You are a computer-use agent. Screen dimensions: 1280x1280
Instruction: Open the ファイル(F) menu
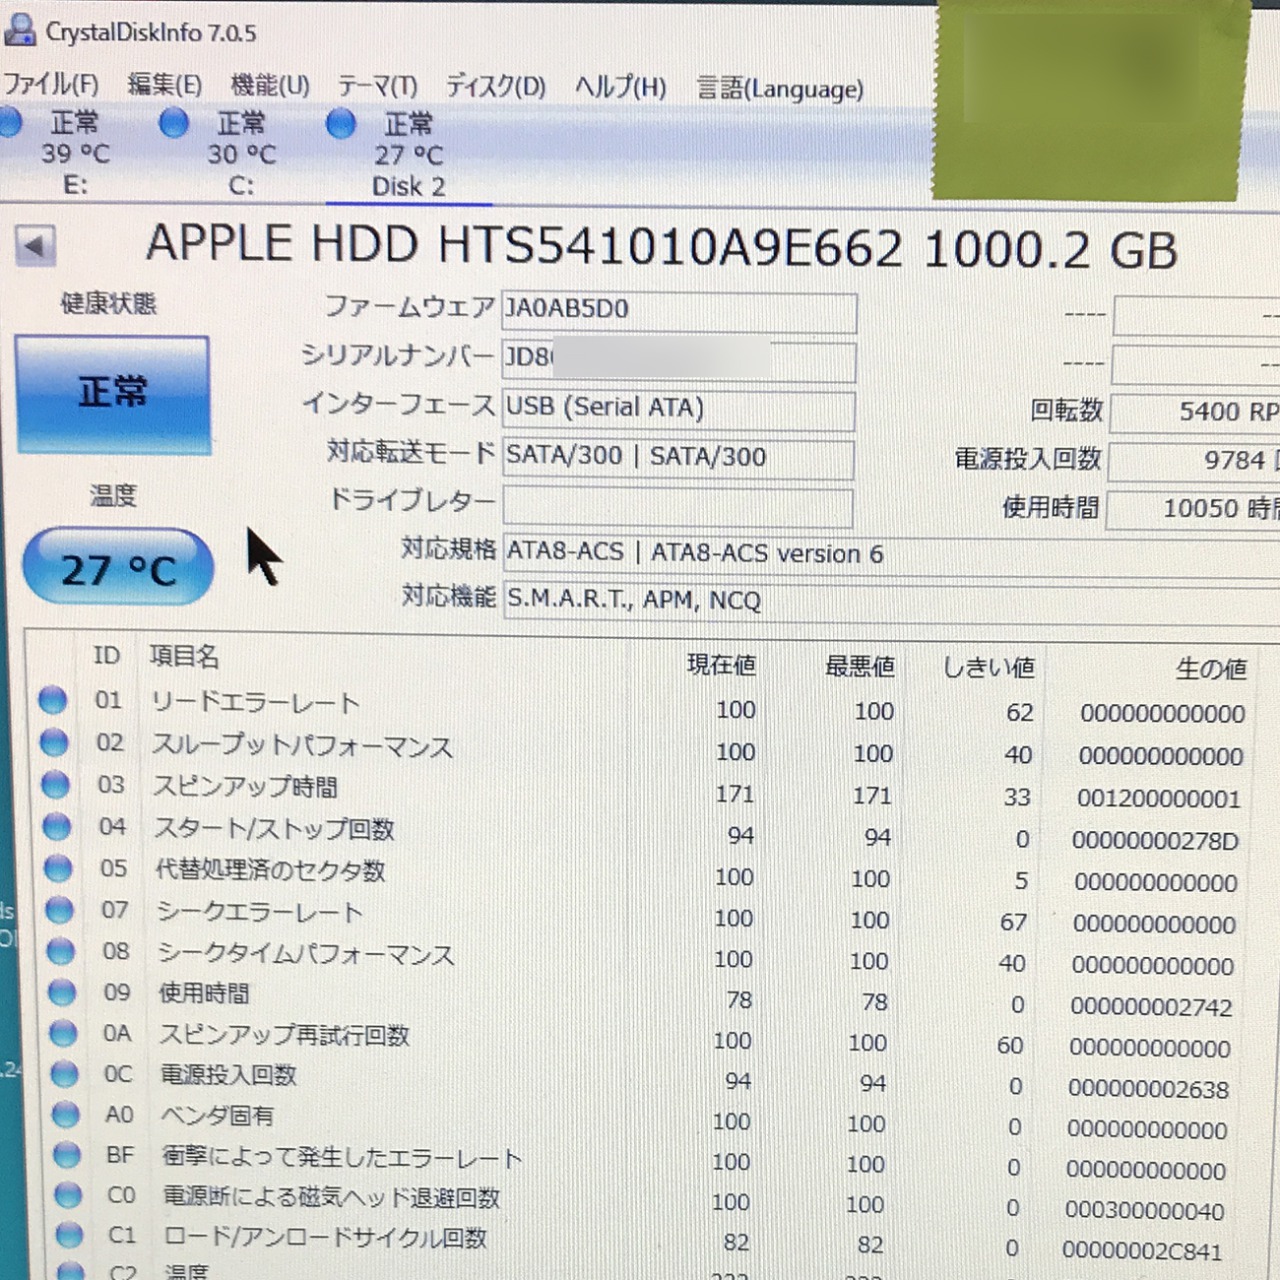[50, 84]
